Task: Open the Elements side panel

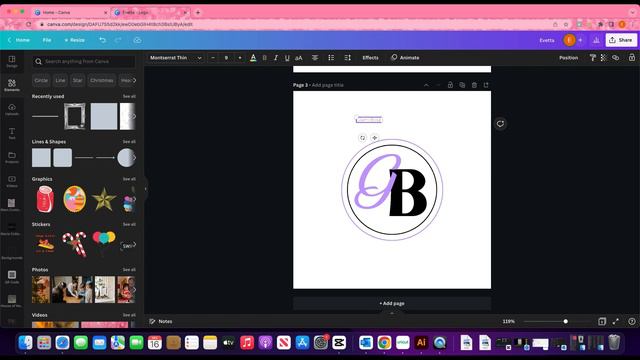Action: tap(12, 85)
